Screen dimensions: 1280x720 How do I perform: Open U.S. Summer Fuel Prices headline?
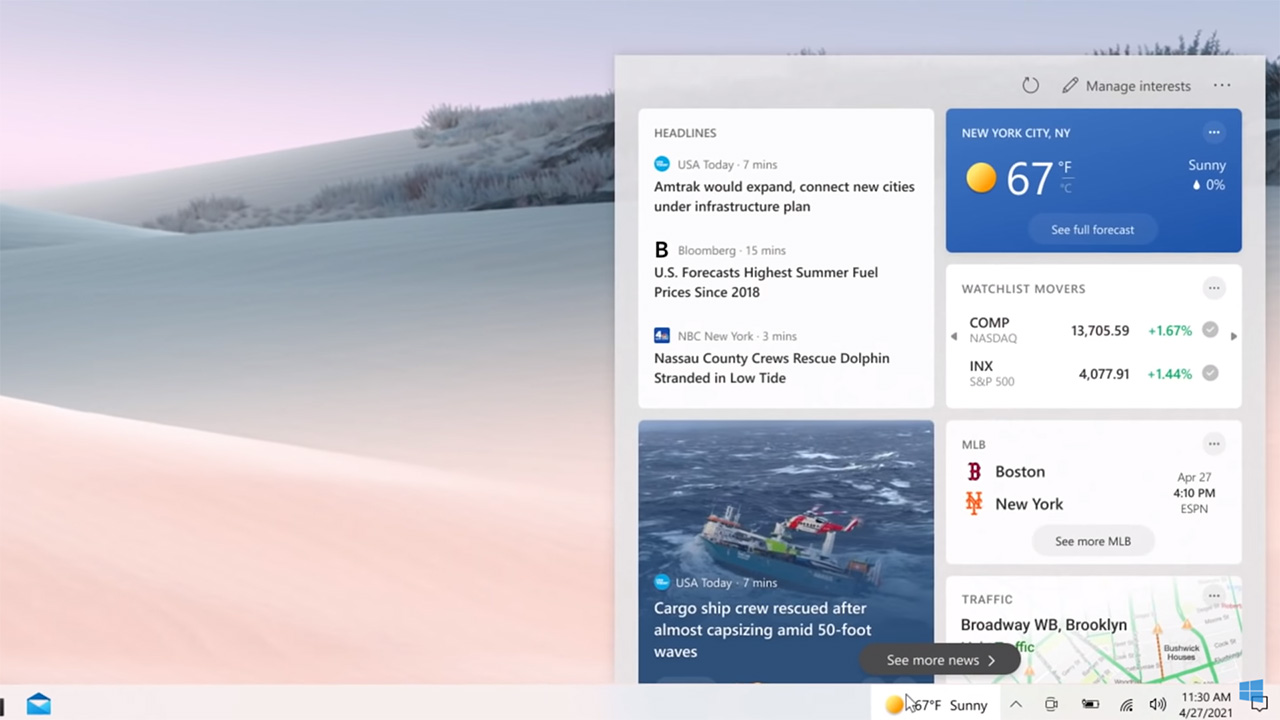766,282
